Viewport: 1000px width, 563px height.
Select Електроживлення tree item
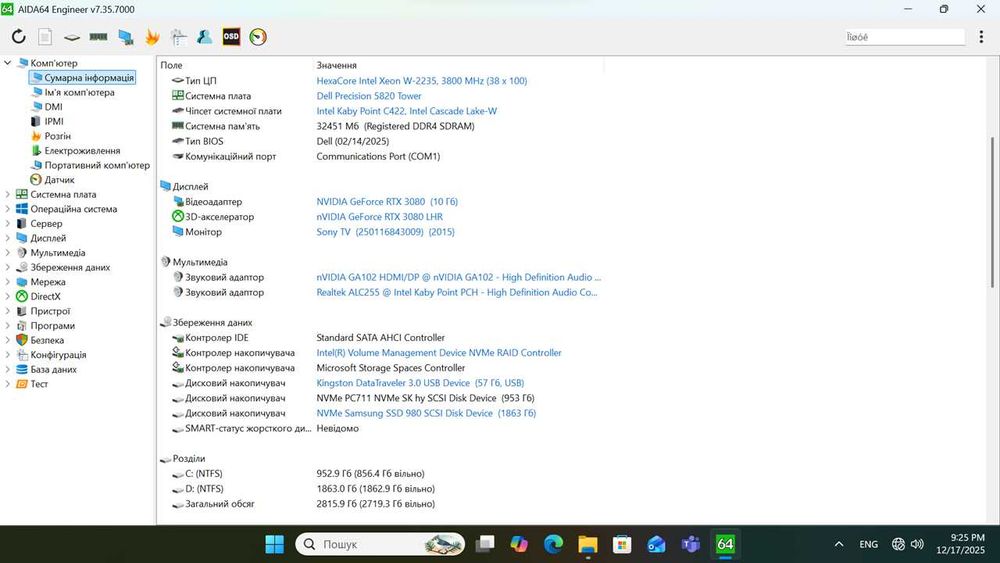click(82, 150)
